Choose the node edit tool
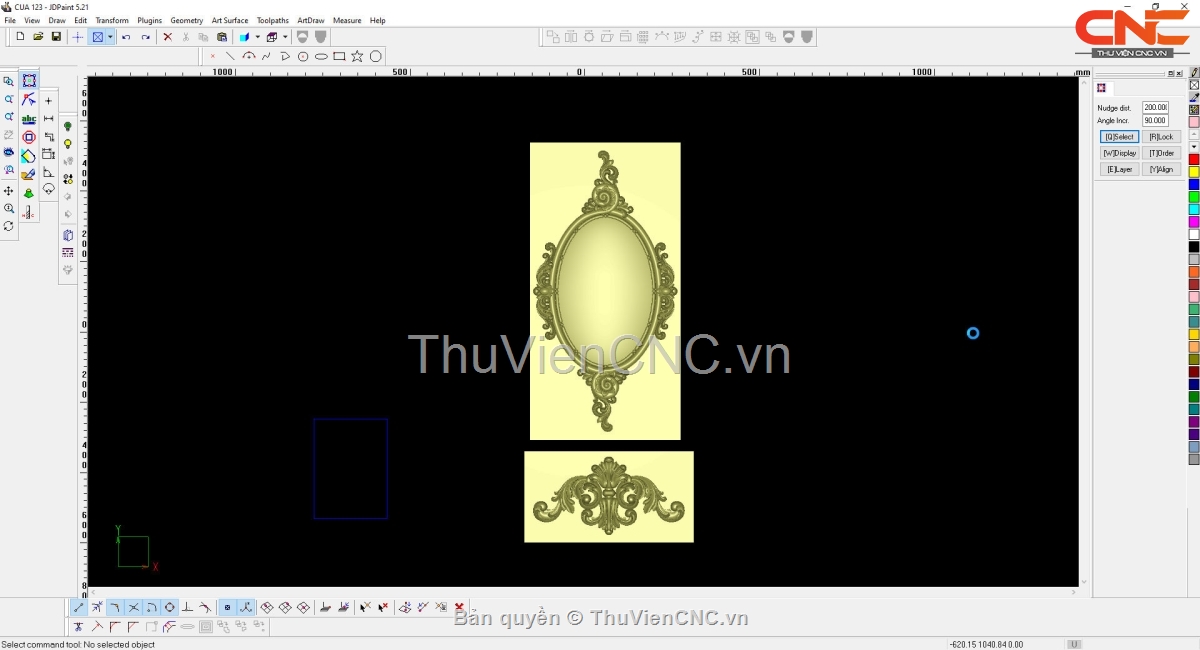 coord(29,100)
